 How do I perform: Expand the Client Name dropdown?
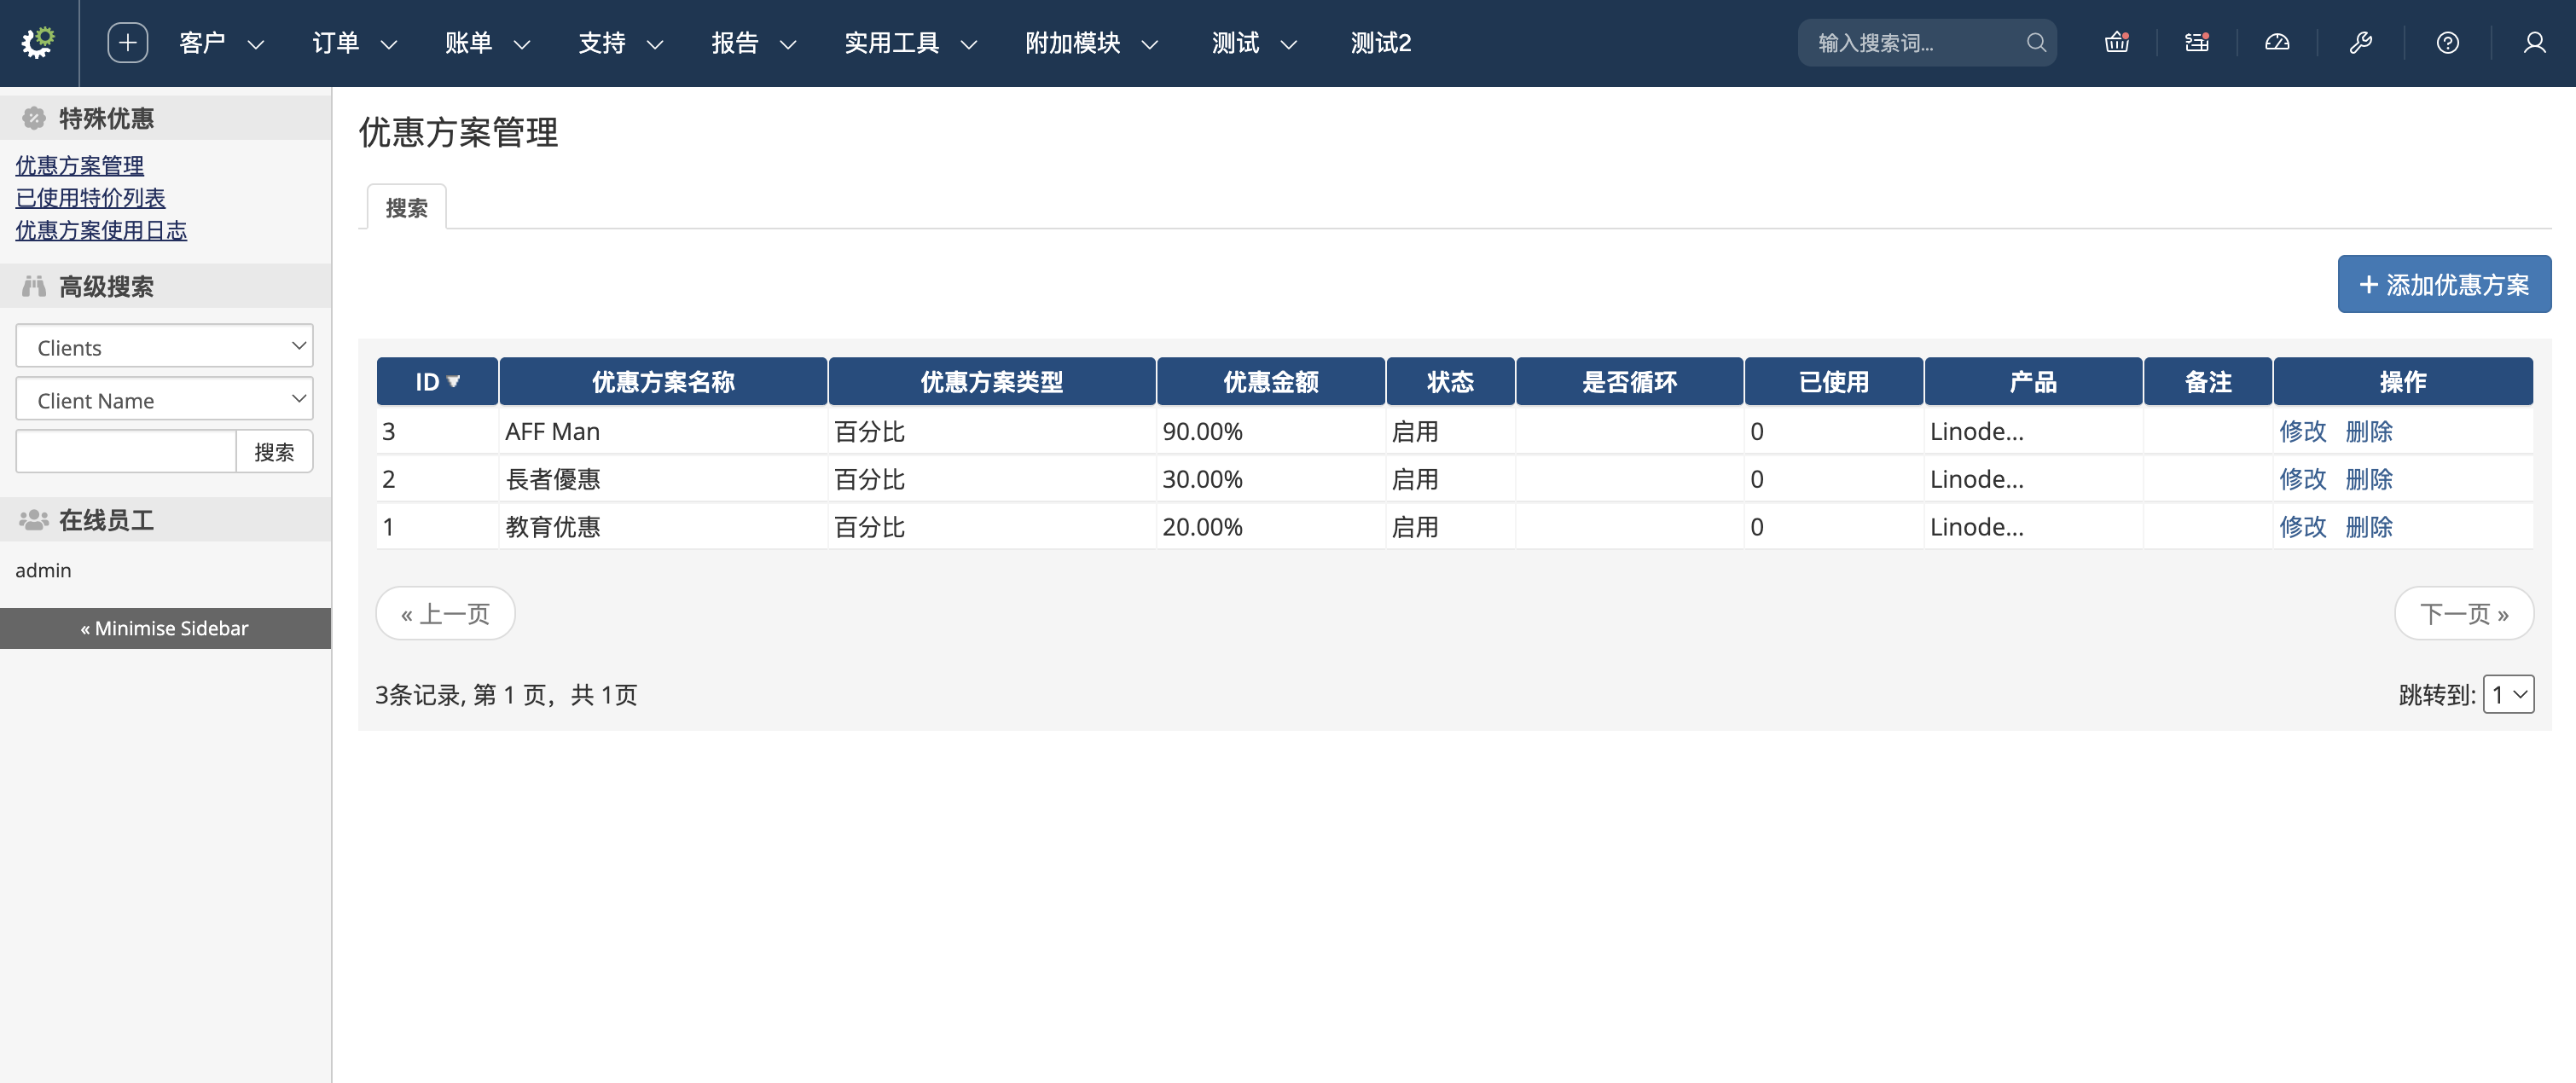point(164,399)
